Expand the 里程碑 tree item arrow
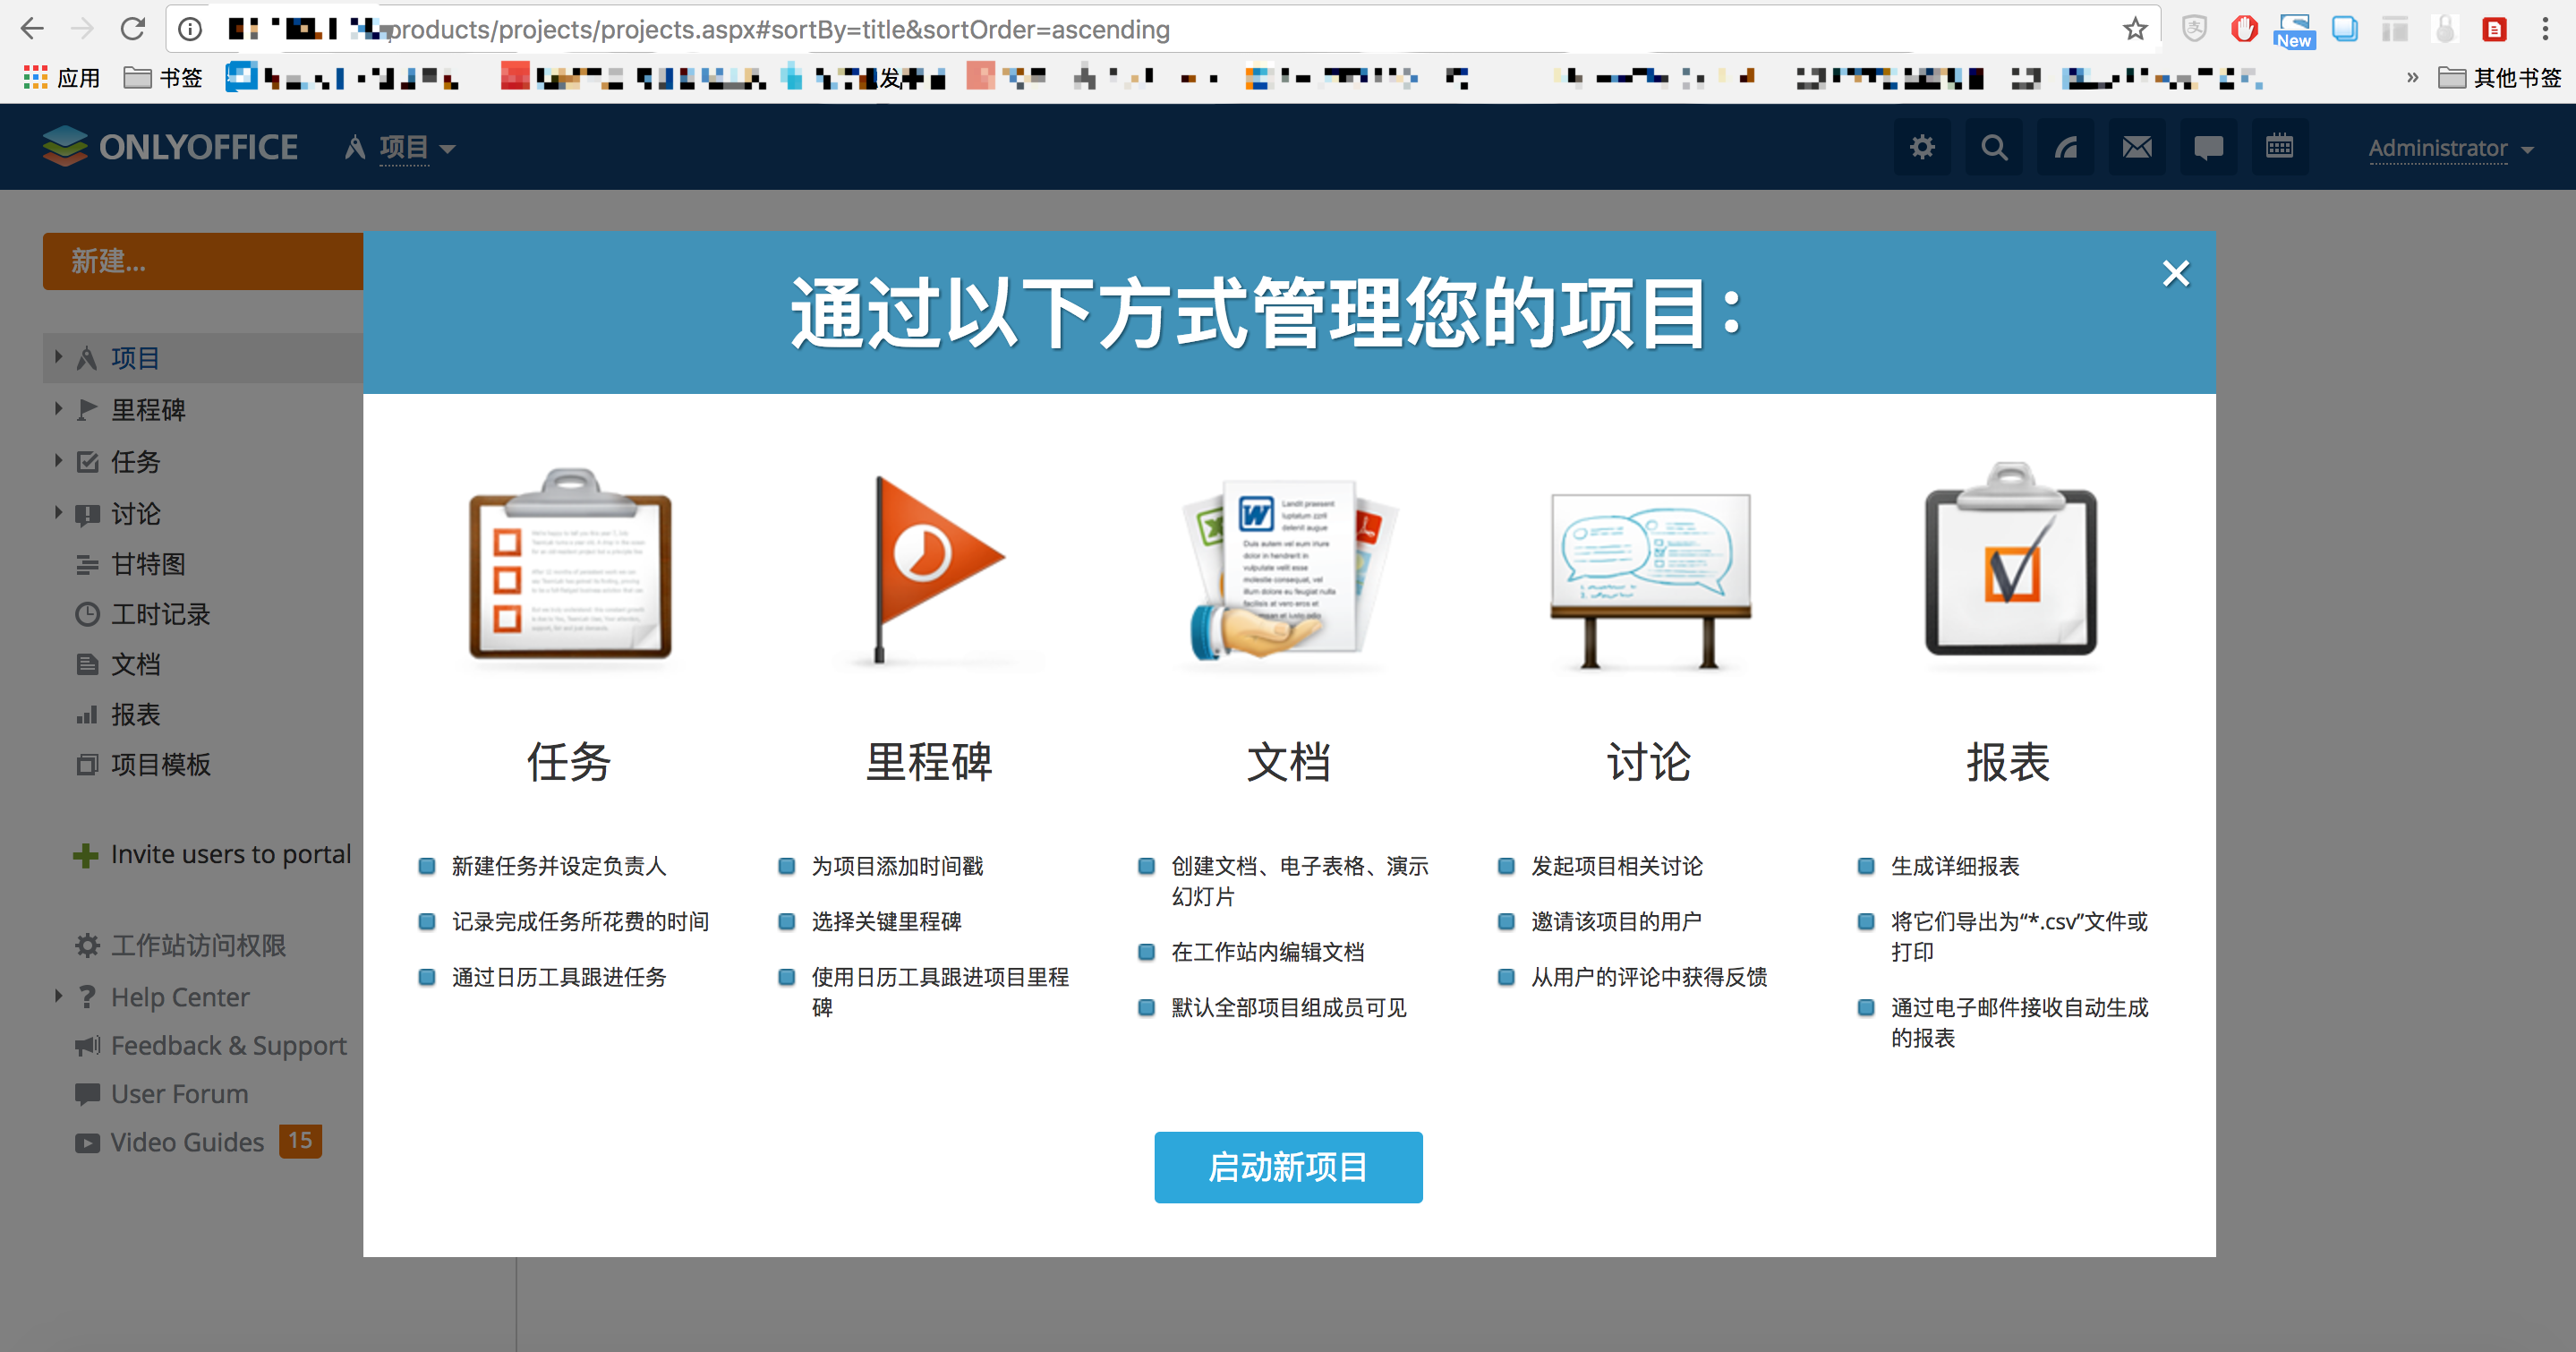Screen dimensions: 2576x1352 coord(58,409)
